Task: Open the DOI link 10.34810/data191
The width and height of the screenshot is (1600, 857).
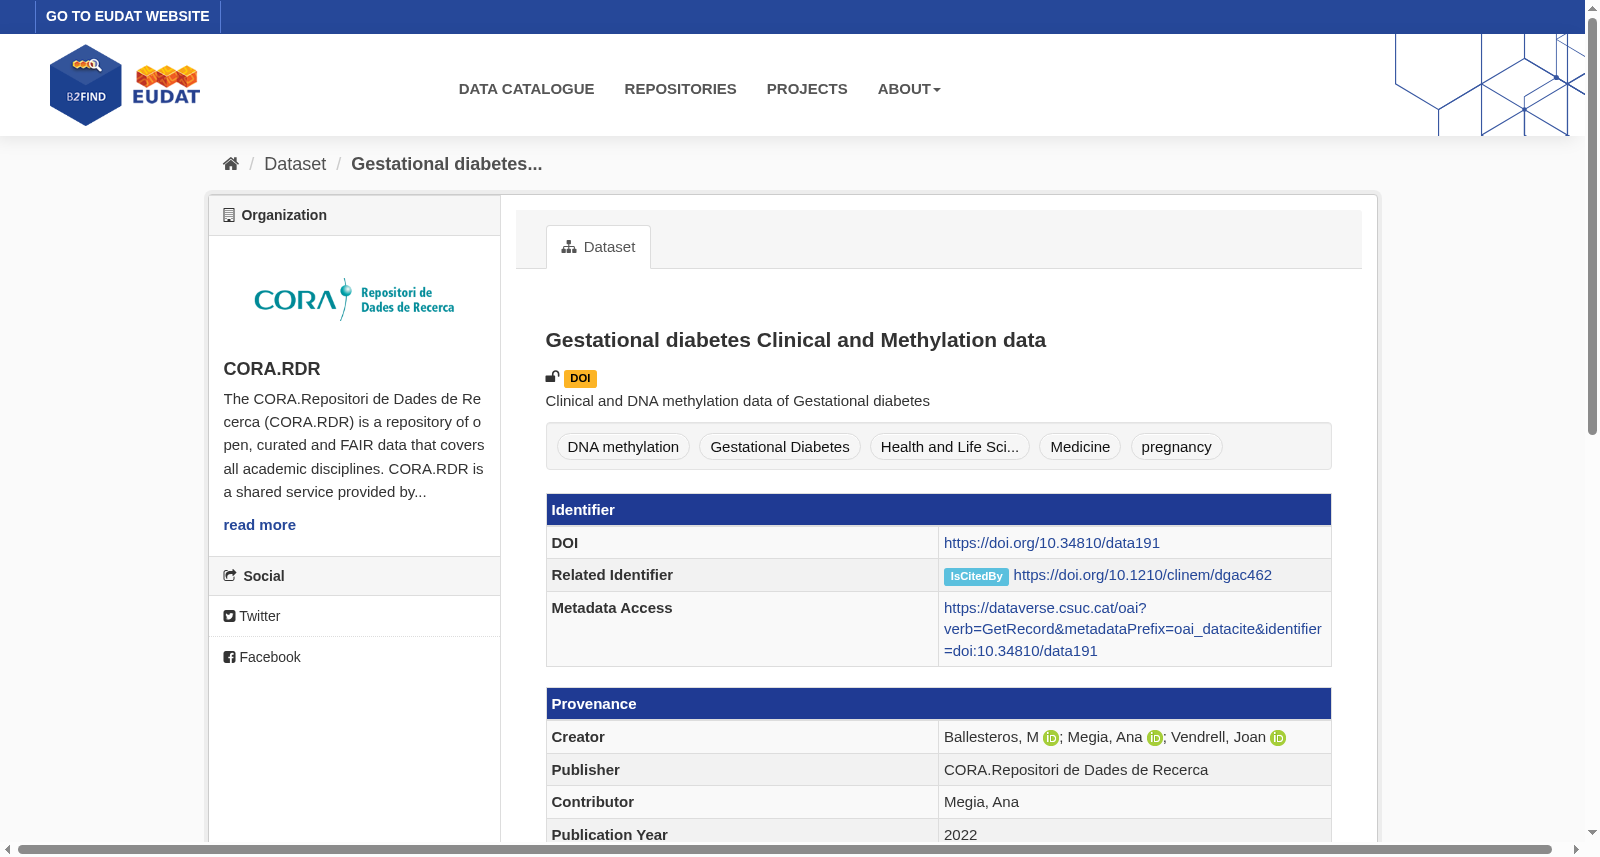Action: [x=1052, y=543]
